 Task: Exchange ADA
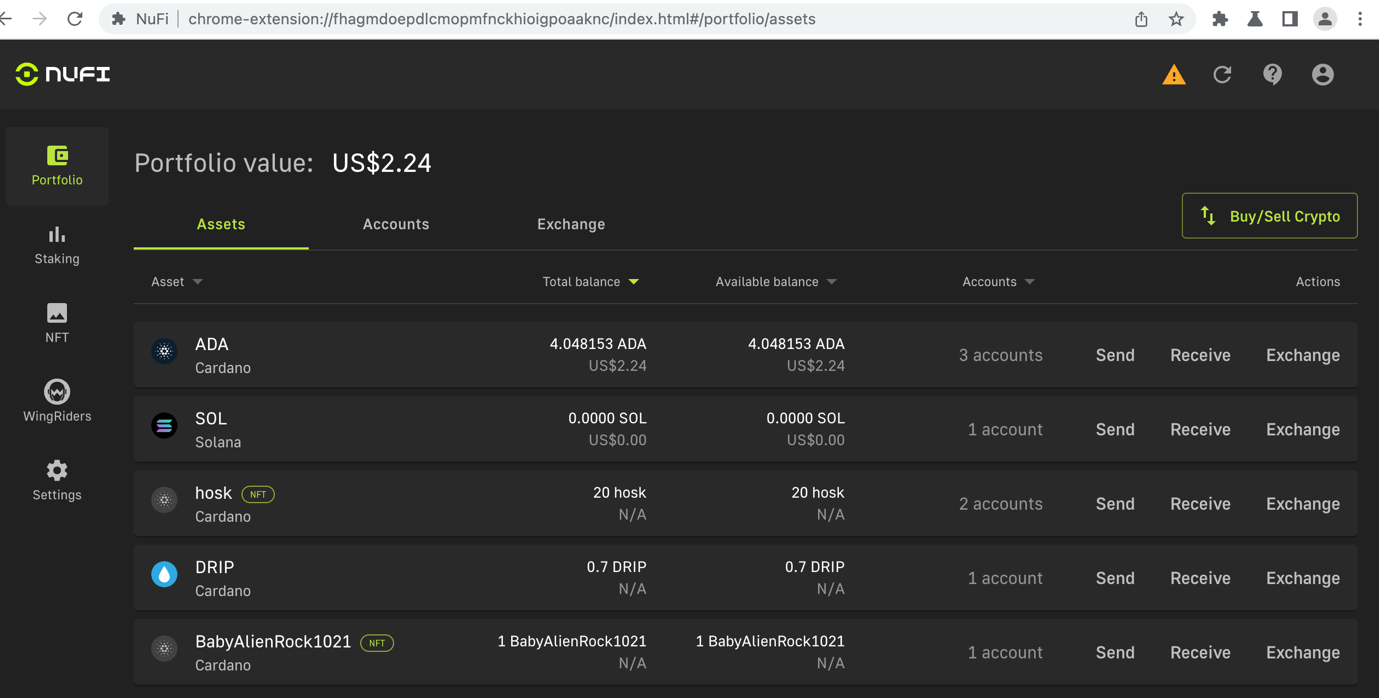coord(1303,355)
